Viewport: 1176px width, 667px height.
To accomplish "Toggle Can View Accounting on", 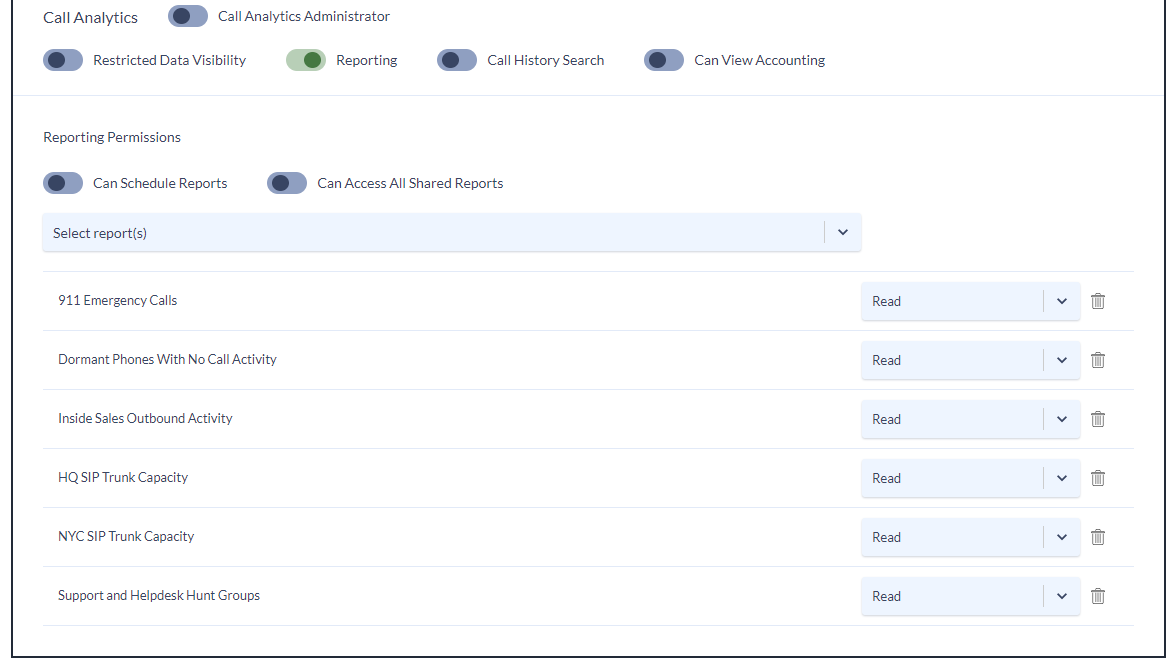I will point(664,60).
